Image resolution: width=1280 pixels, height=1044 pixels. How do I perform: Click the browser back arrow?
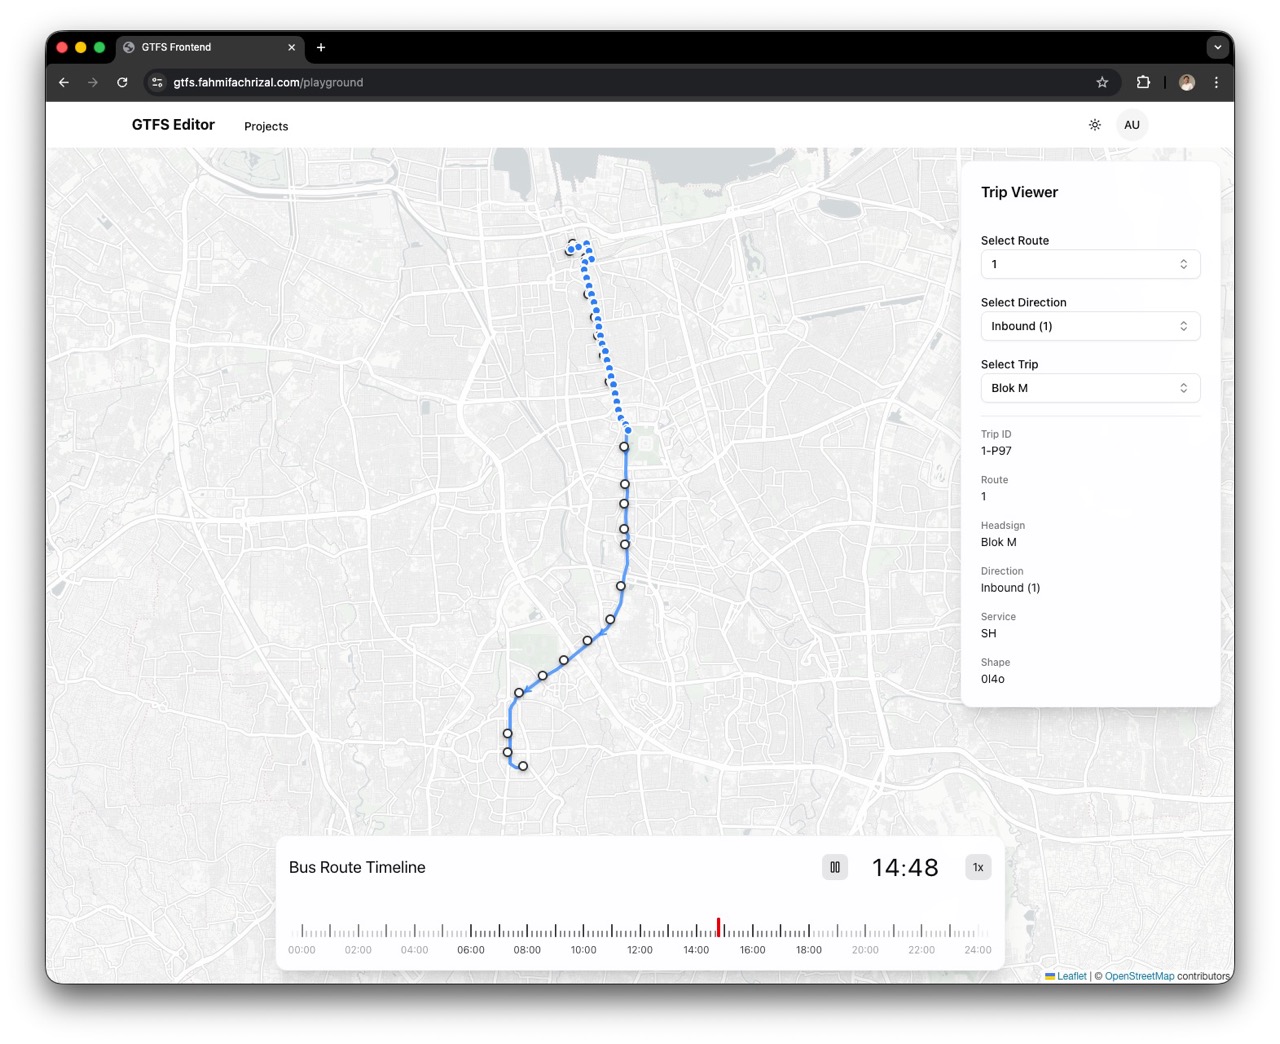point(64,82)
